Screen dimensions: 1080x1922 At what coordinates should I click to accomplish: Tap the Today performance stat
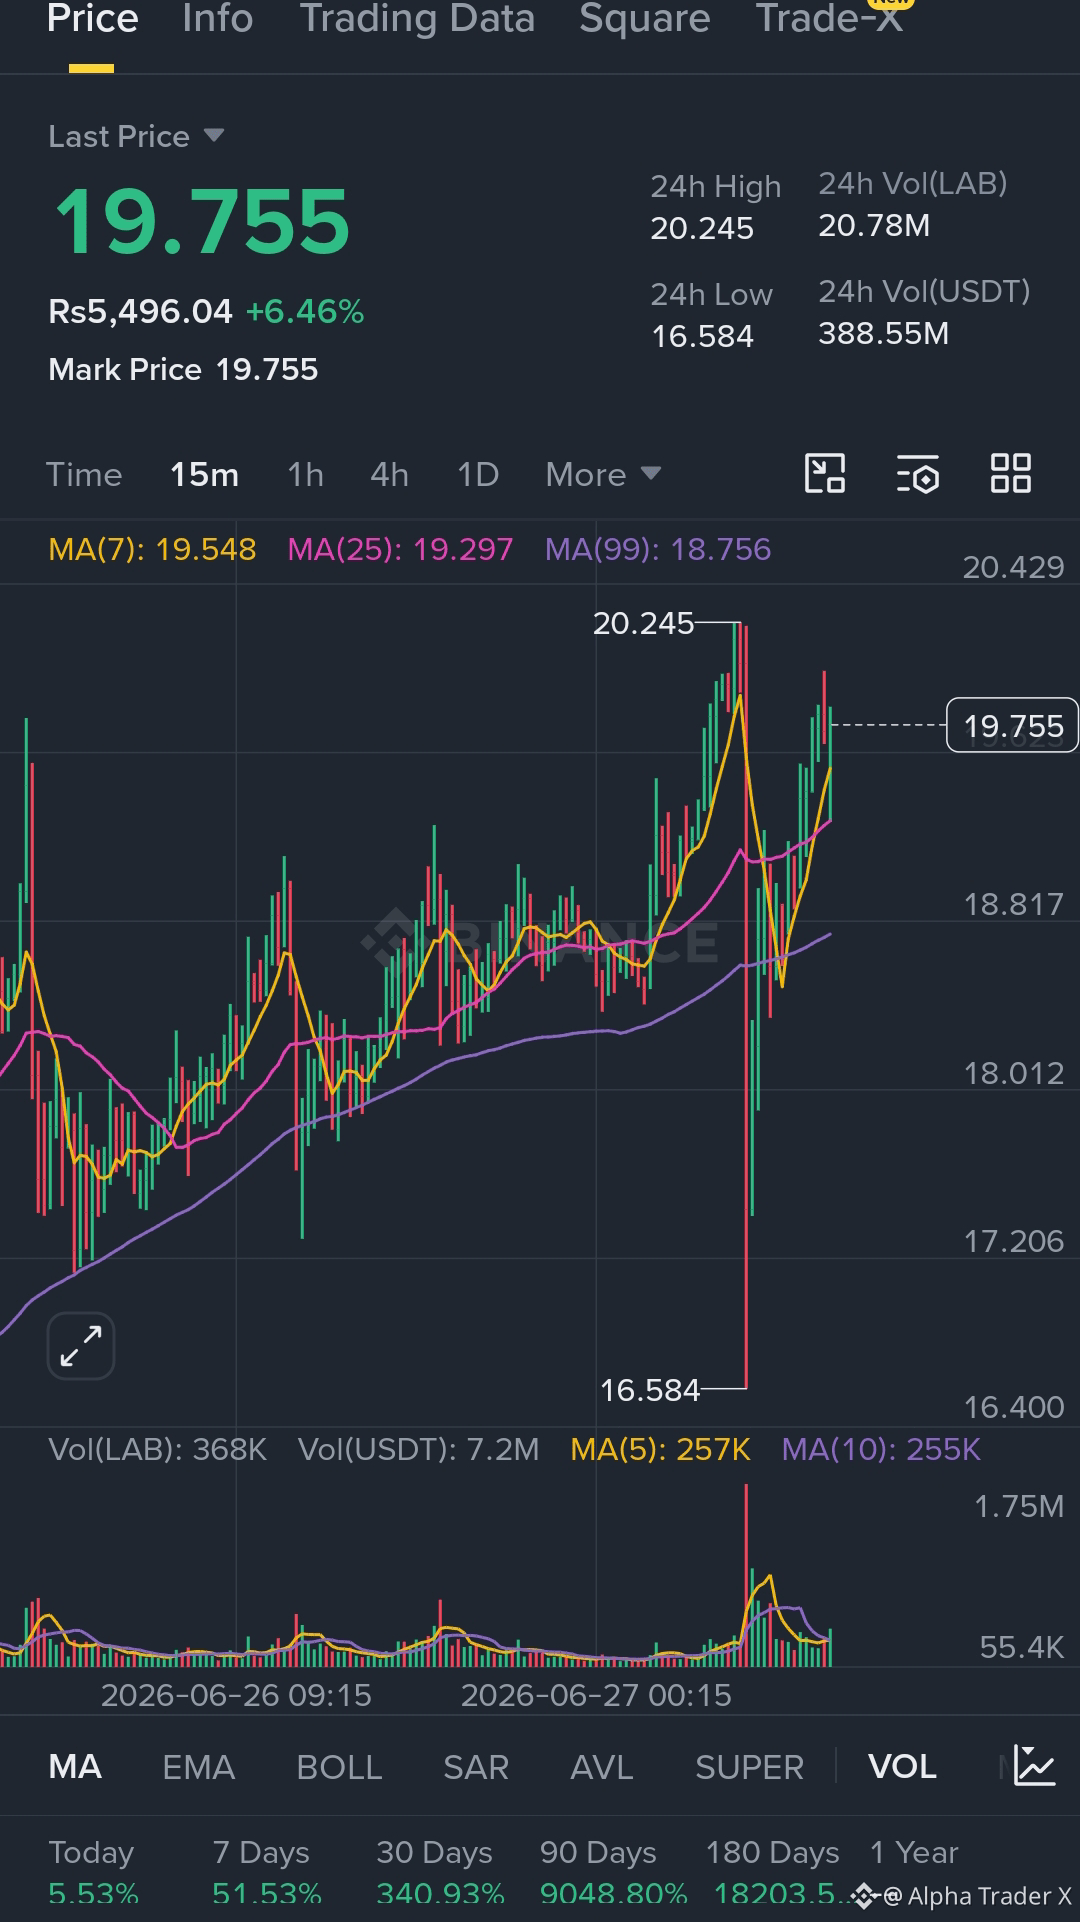point(93,1872)
